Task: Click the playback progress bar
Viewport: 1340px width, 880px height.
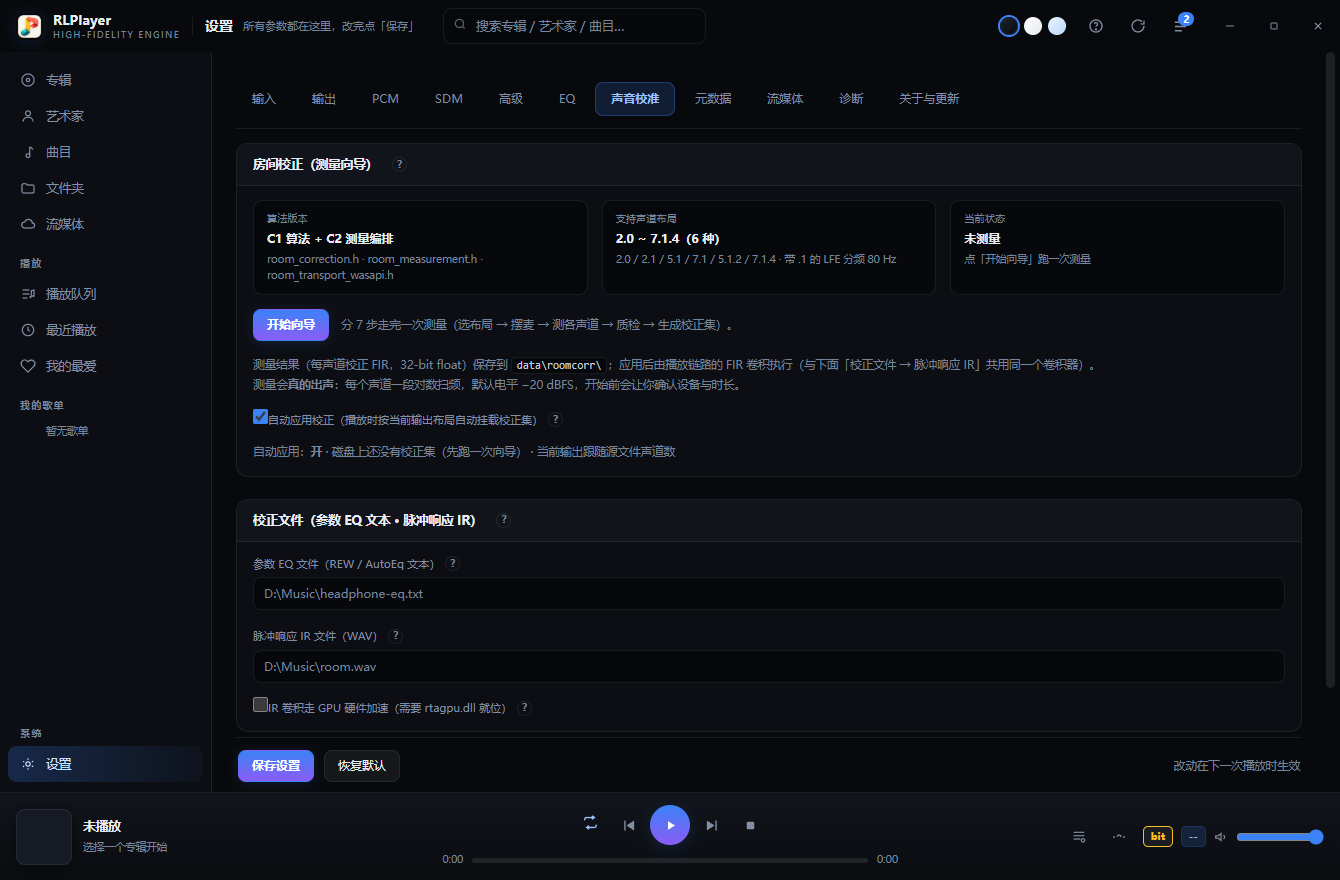Action: coord(670,860)
